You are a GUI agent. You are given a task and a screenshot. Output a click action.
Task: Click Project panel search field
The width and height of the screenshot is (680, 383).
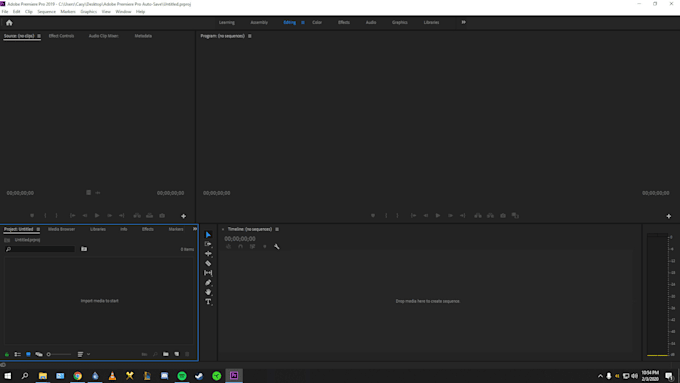click(40, 249)
